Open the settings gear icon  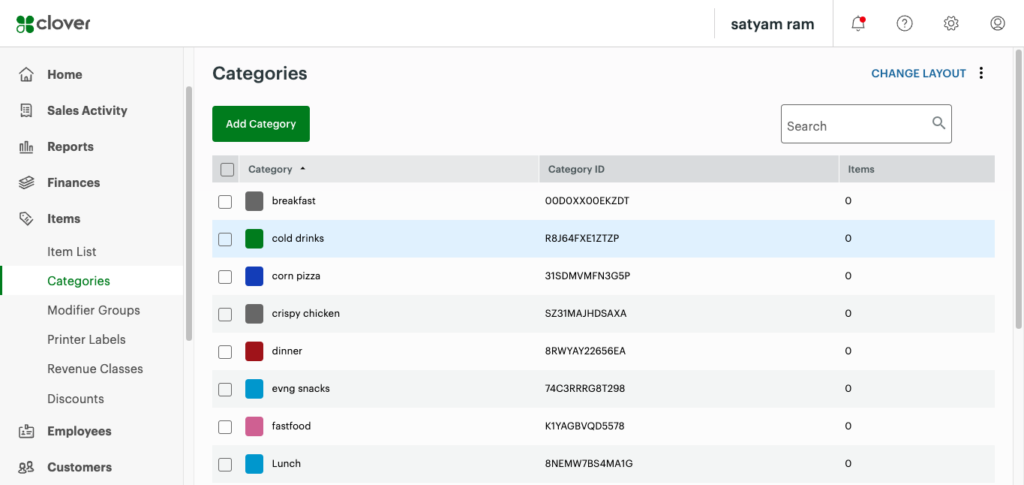click(x=951, y=23)
